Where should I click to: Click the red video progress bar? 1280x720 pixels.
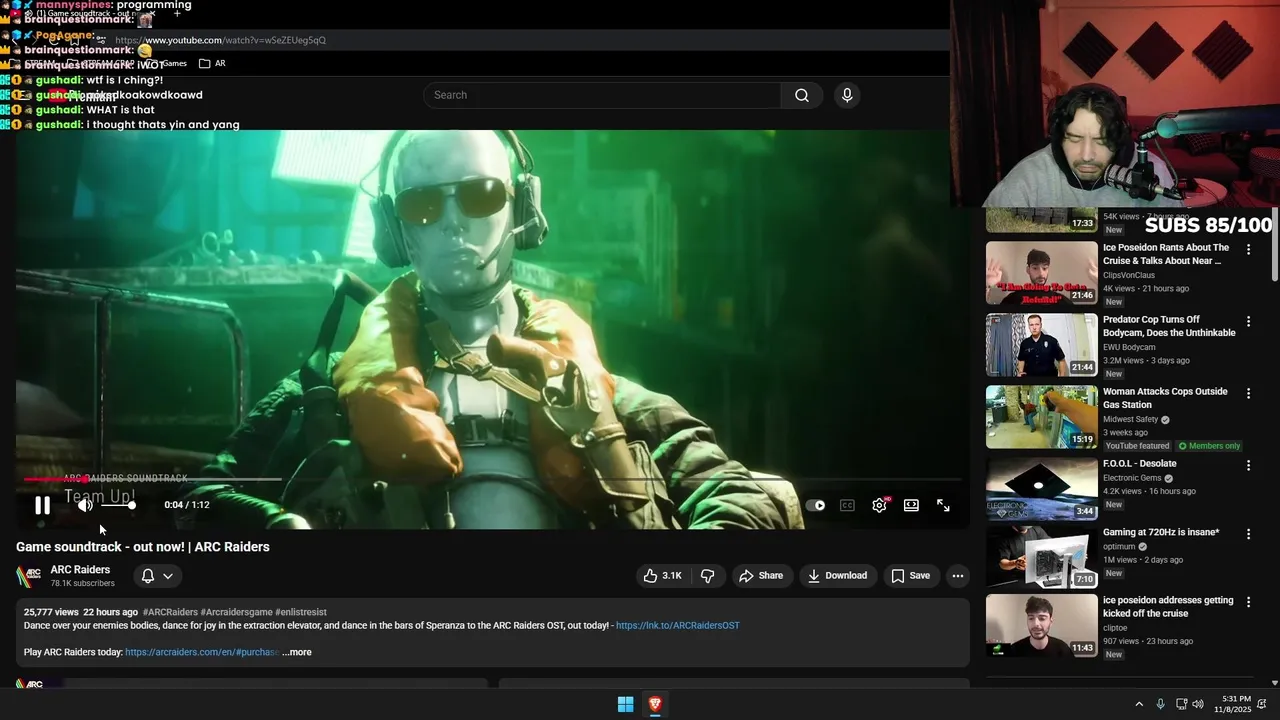(55, 479)
